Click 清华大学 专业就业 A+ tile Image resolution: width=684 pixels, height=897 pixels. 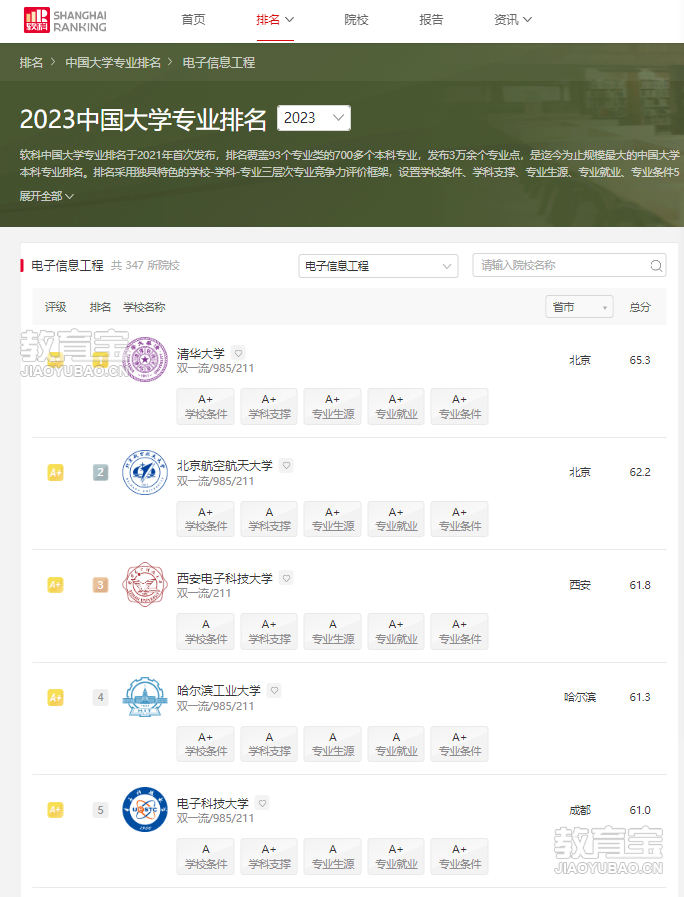(x=396, y=406)
